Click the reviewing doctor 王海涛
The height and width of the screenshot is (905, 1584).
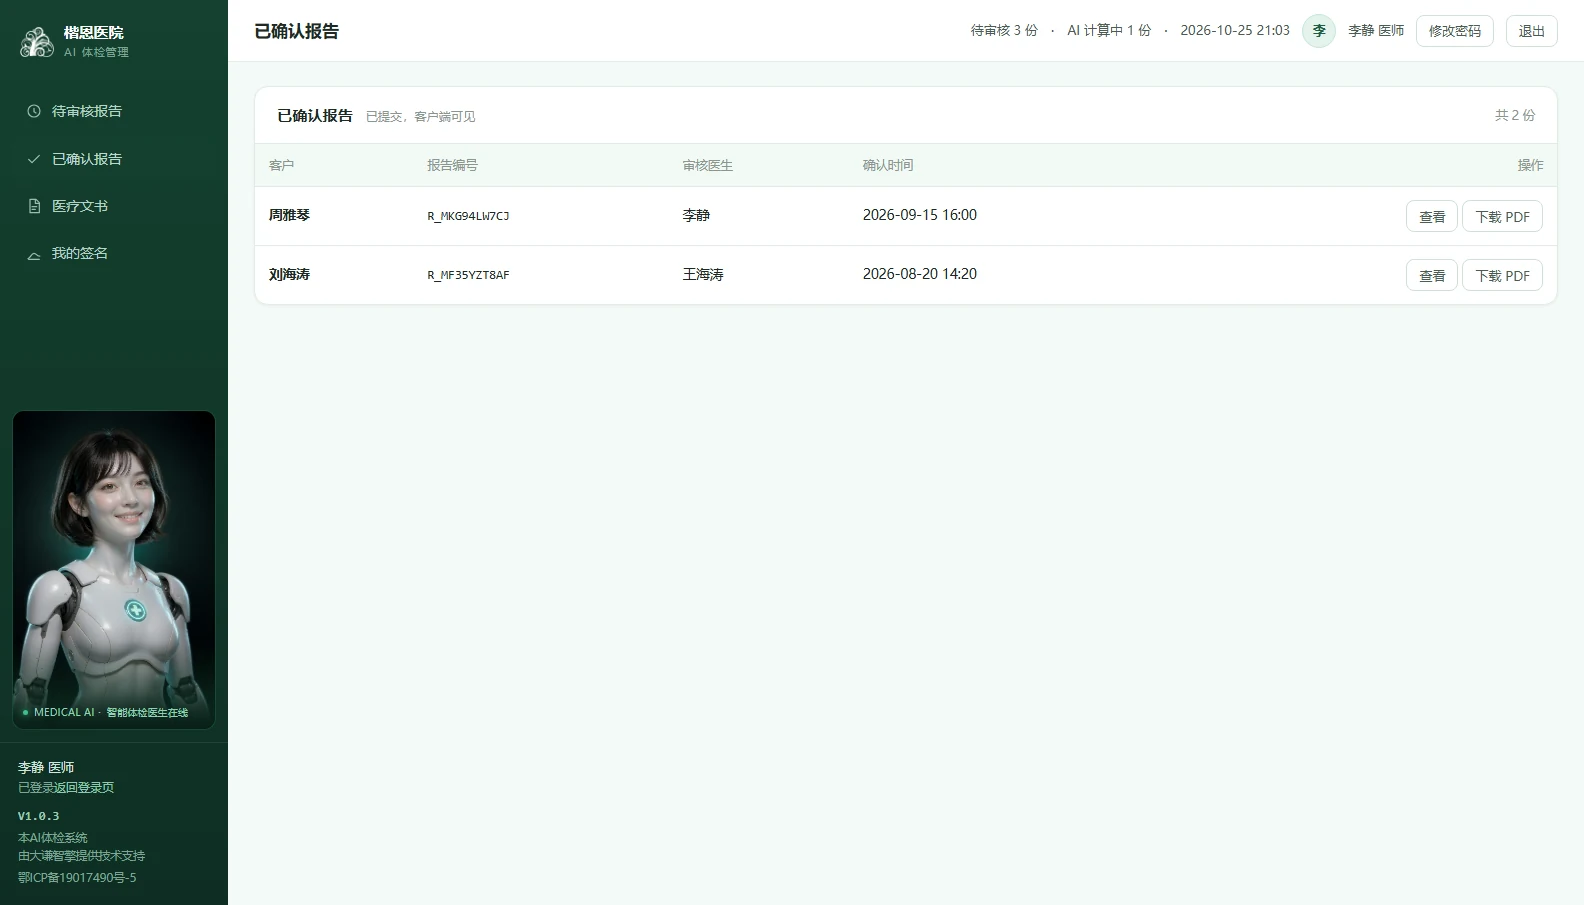pos(703,274)
